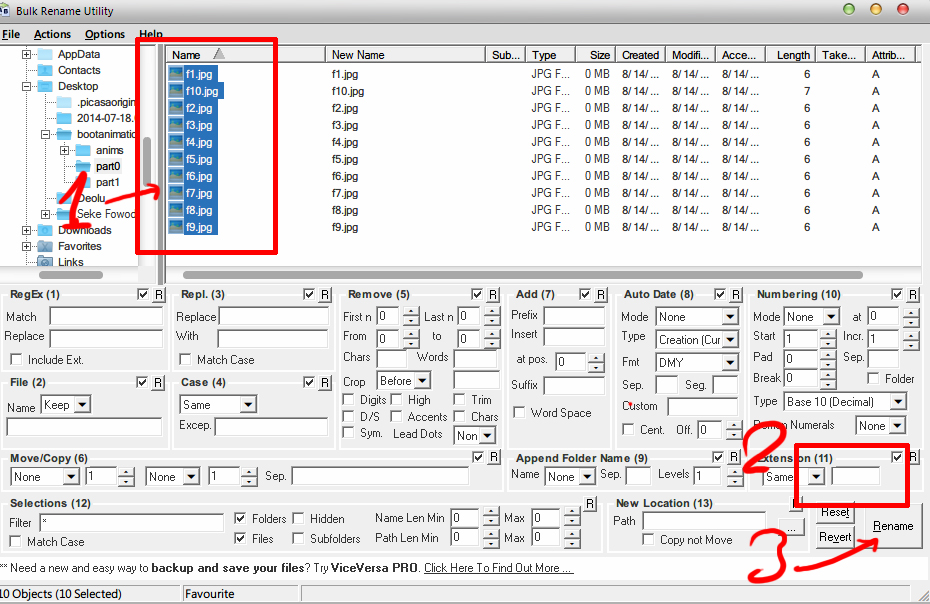
Task: Click the Links folder icon in tree
Action: click(45, 262)
